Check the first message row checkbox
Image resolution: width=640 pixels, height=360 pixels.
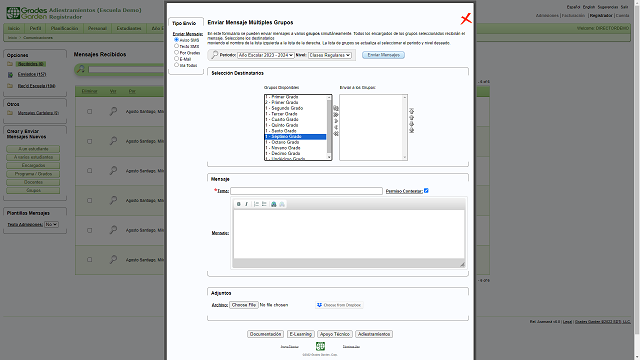(89, 111)
